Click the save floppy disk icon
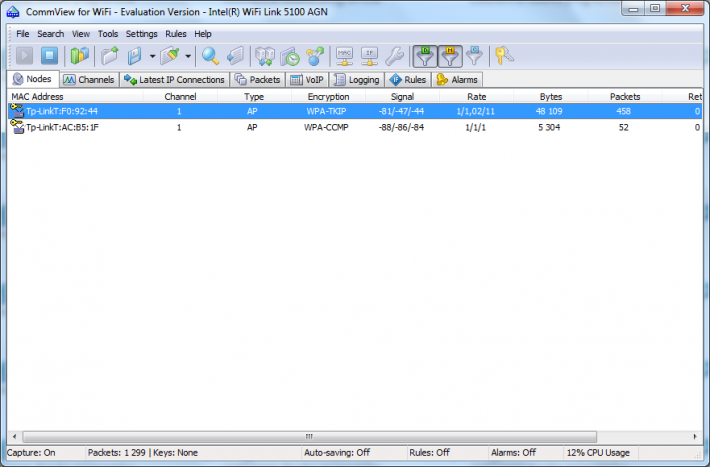This screenshot has height=467, width=710. pos(135,56)
